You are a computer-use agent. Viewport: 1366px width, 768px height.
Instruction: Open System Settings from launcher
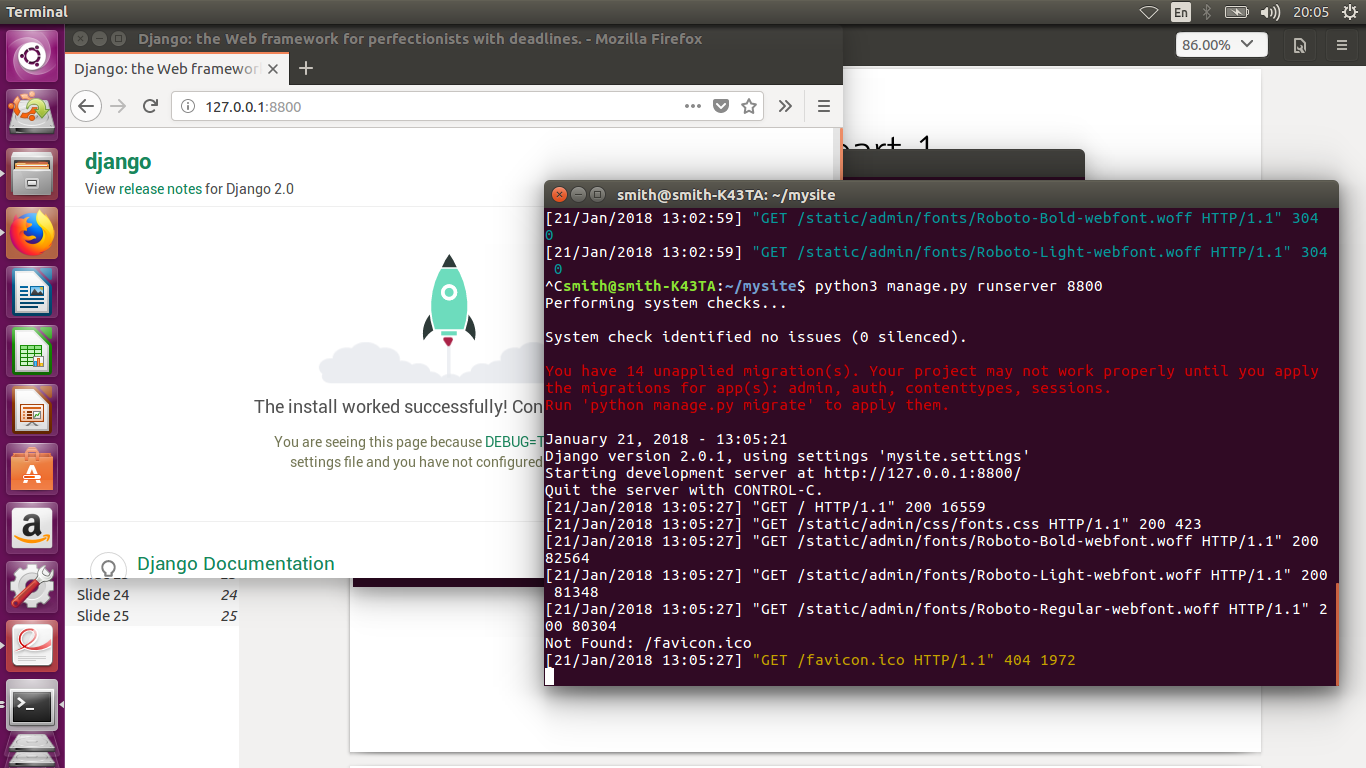point(33,588)
